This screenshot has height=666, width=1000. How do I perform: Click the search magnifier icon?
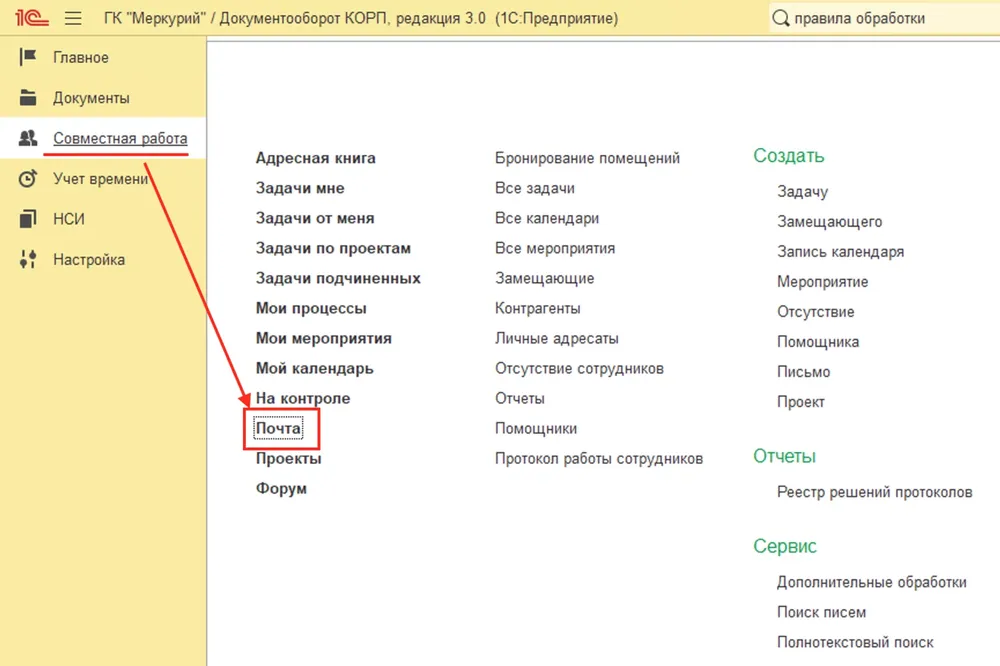click(781, 18)
